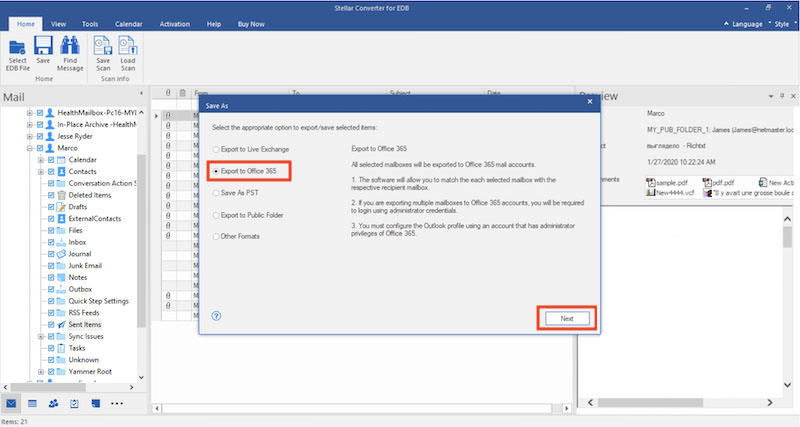Collapse the Marco mailbox tree node

[x=30, y=148]
